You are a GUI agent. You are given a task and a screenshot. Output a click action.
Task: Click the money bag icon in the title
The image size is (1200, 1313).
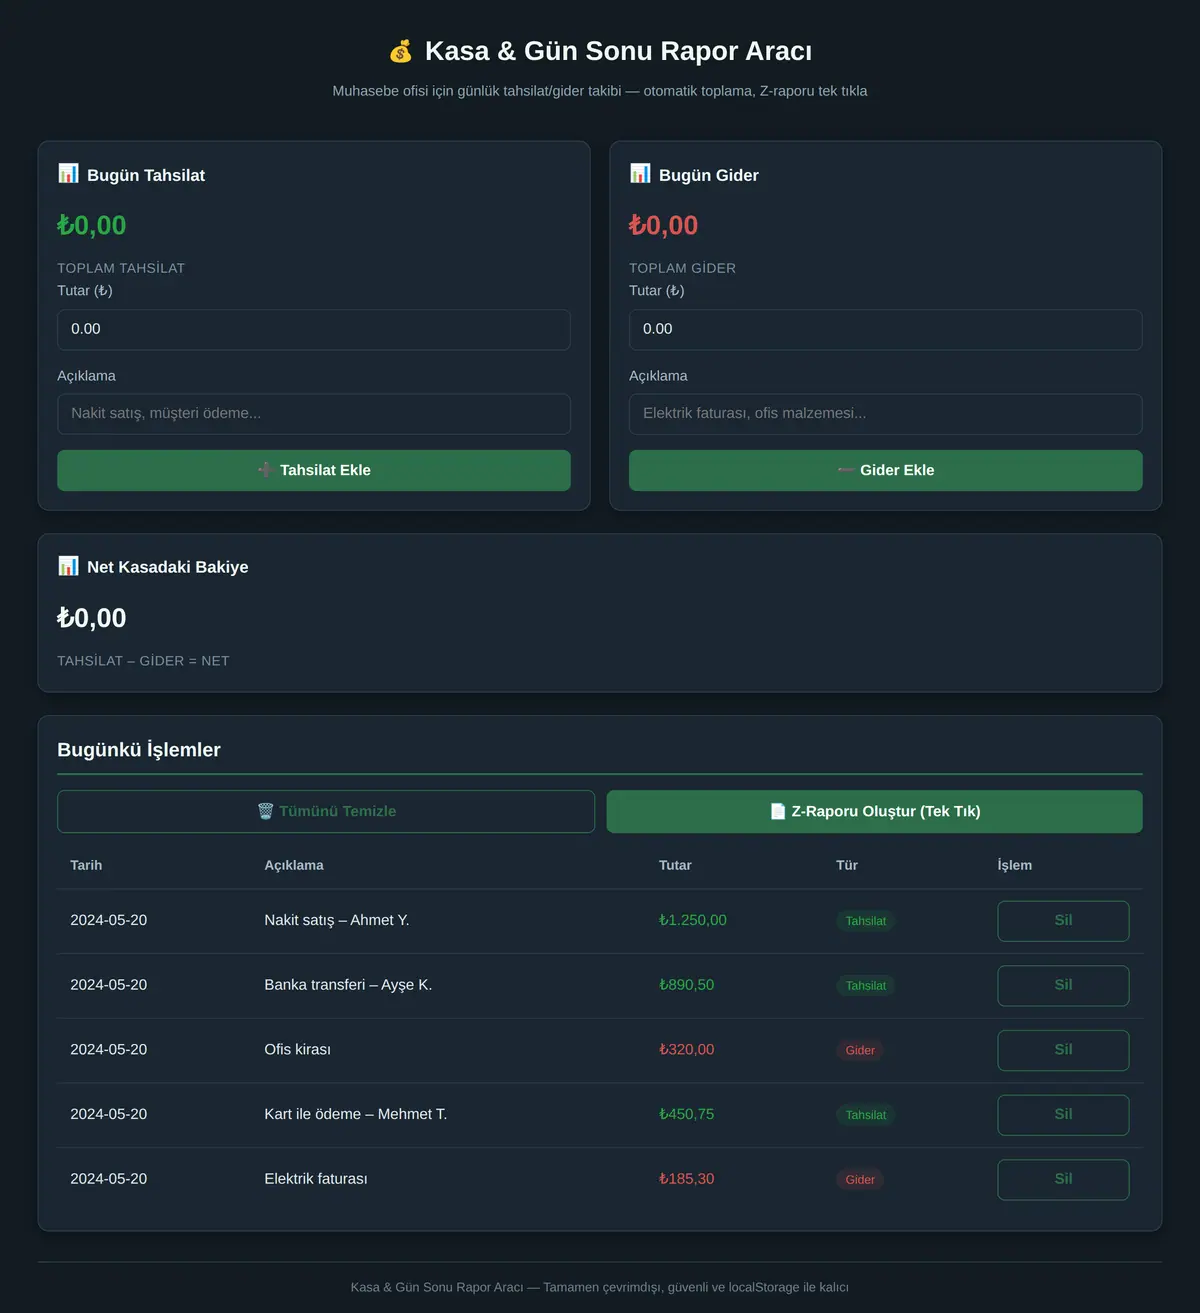tap(400, 51)
